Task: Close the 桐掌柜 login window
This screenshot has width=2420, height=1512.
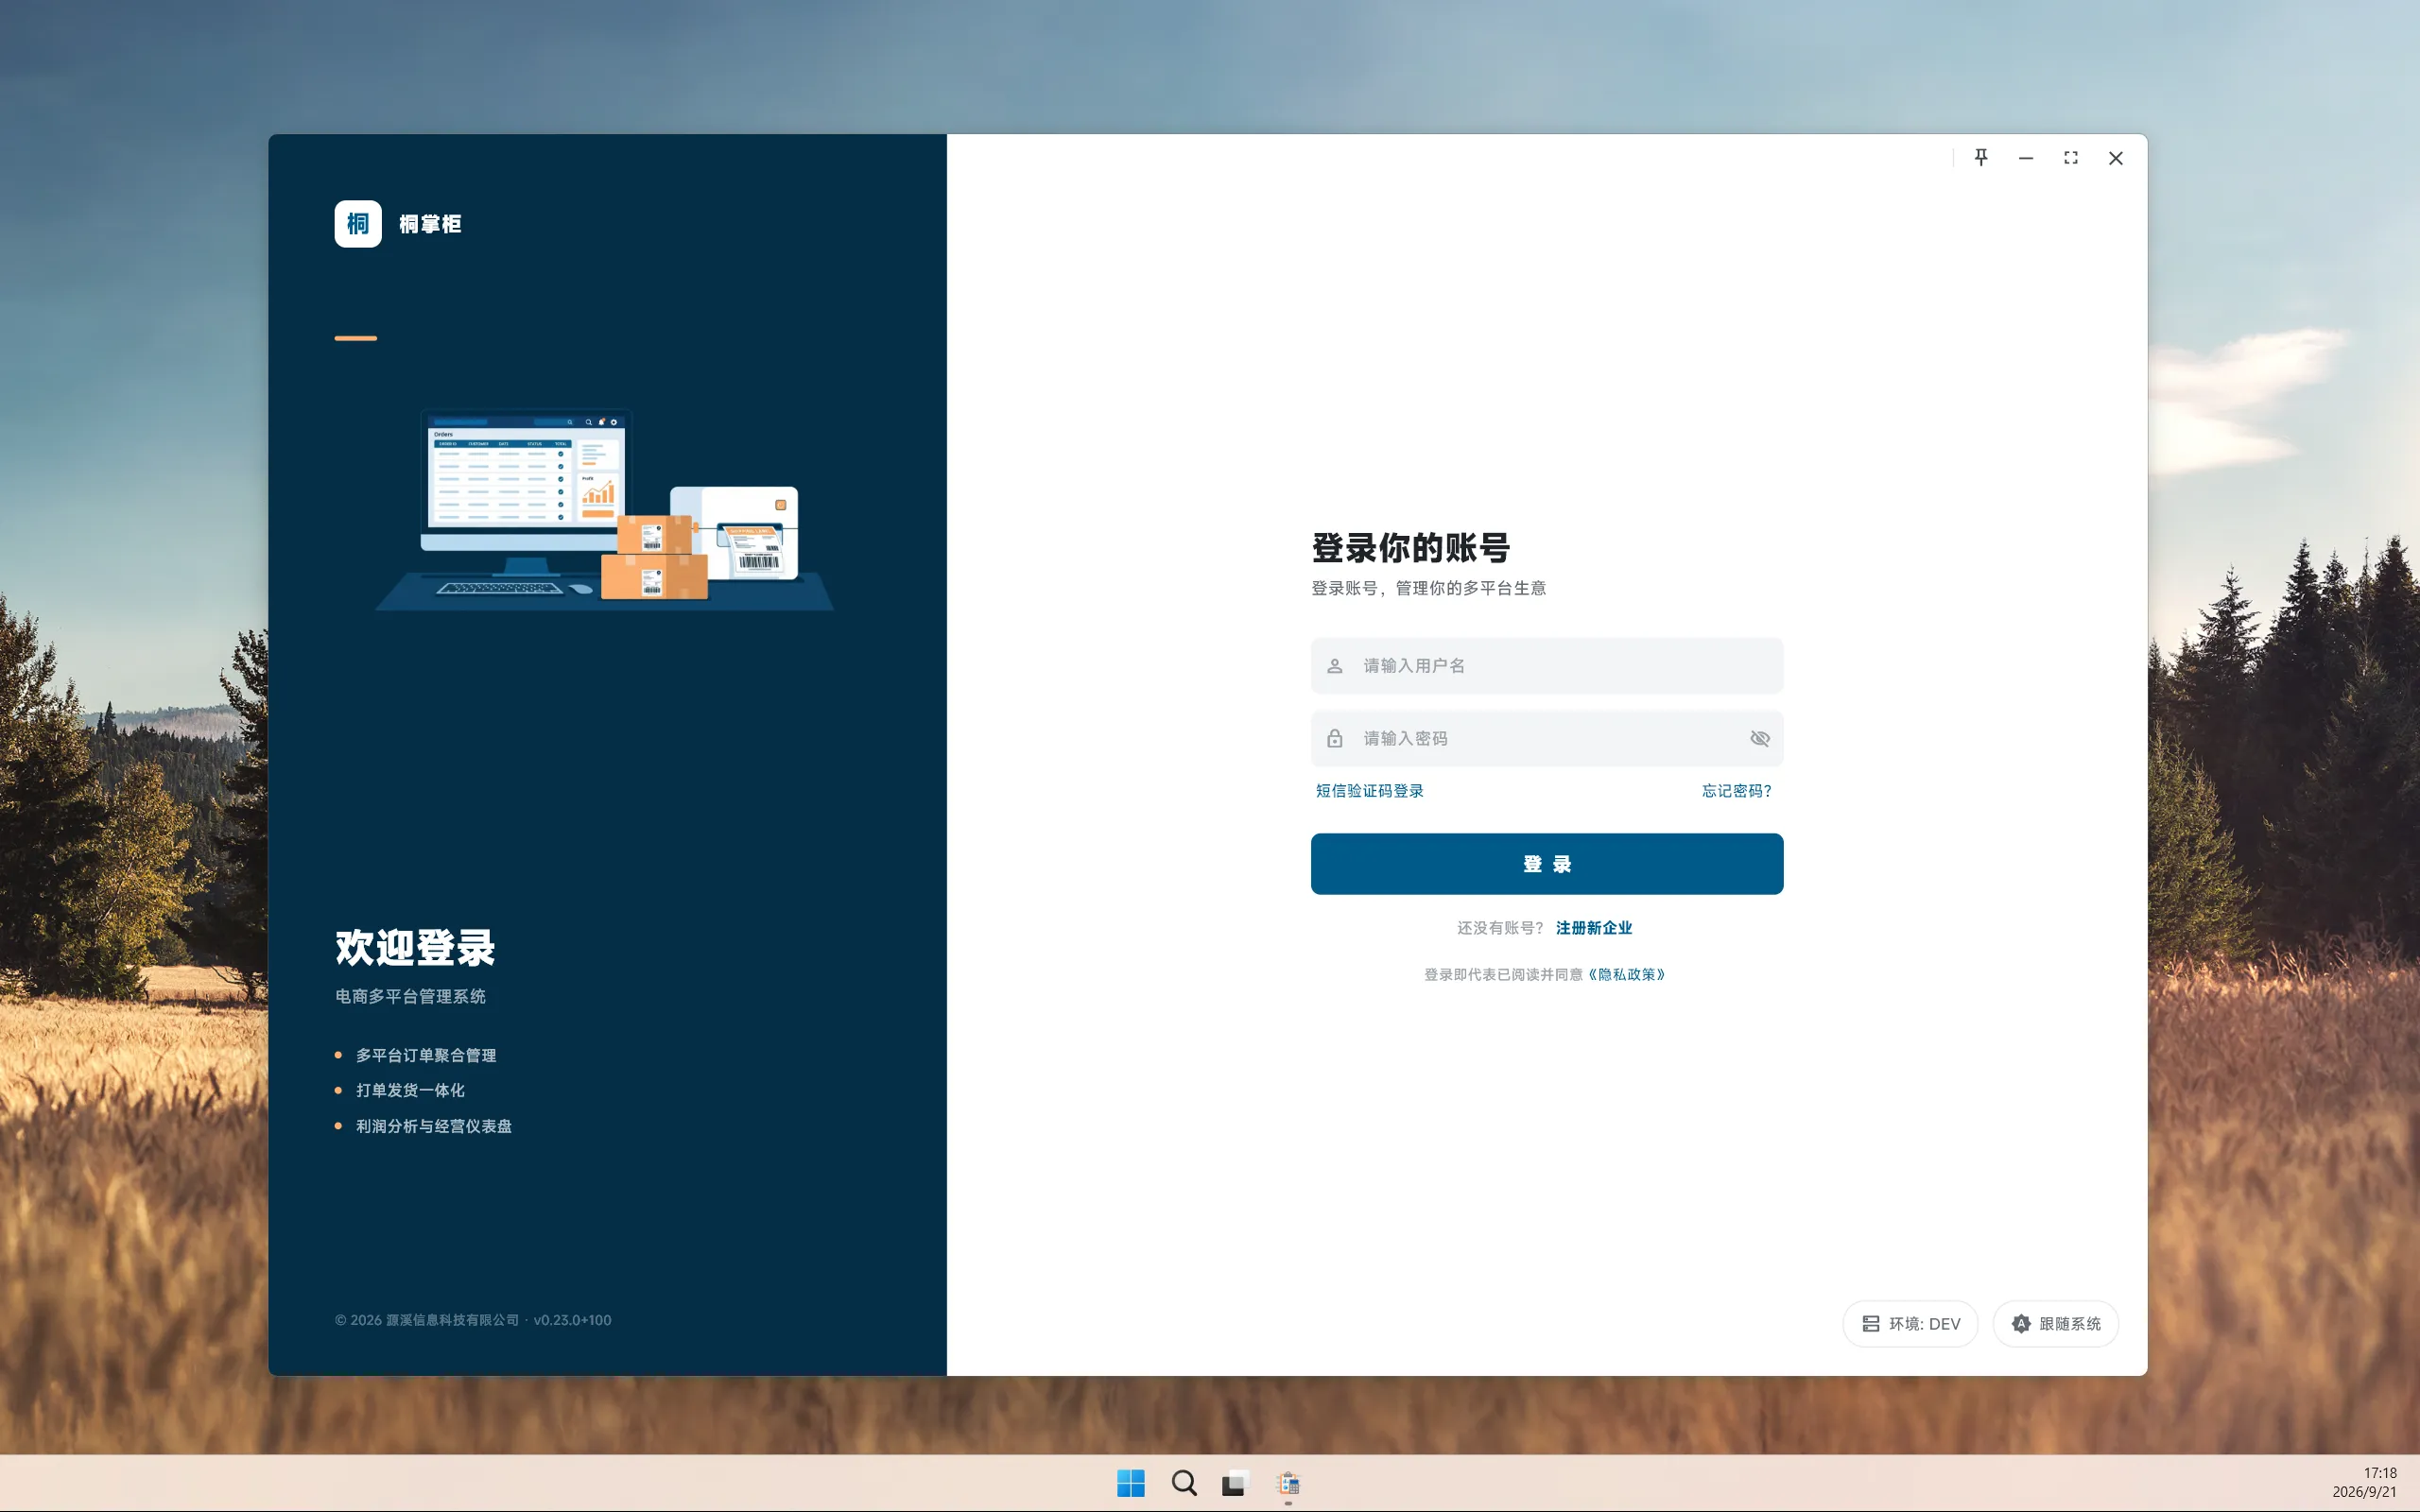Action: 2116,158
